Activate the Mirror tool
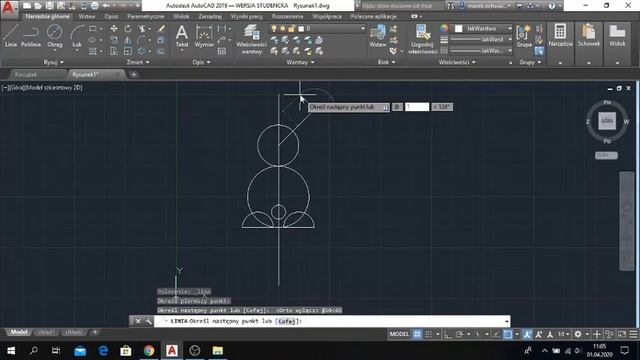The image size is (640, 360). pyautogui.click(x=128, y=40)
